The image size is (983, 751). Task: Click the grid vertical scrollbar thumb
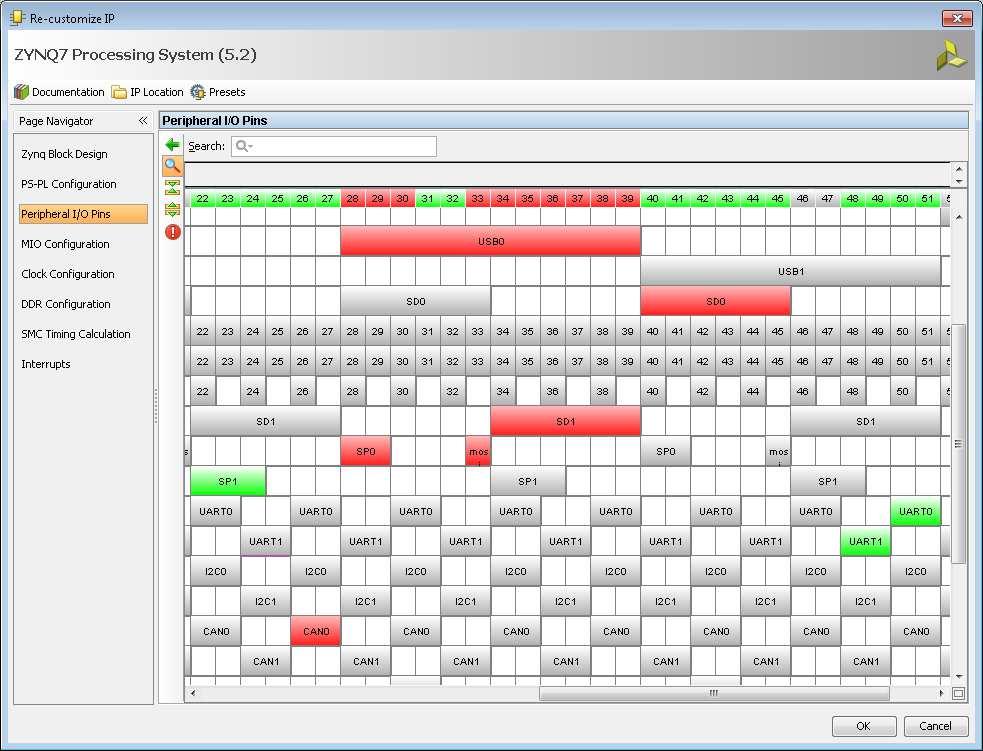tap(958, 444)
